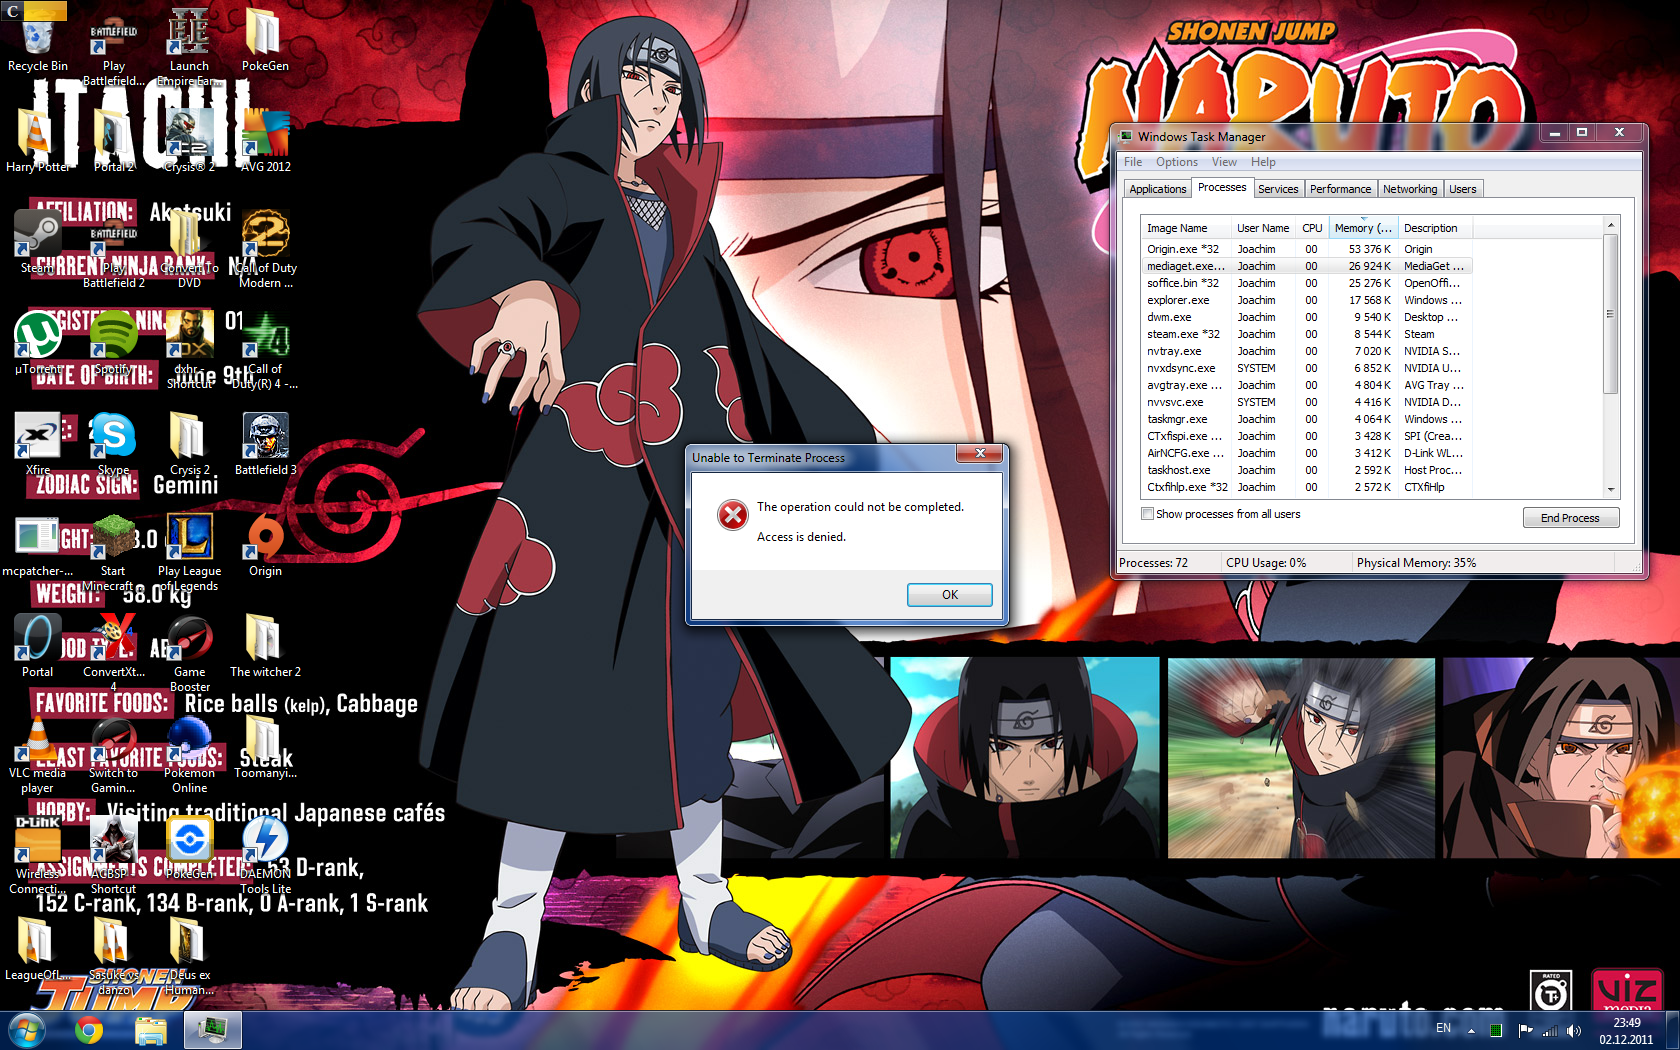The width and height of the screenshot is (1680, 1050).
Task: Click scroll-down arrow of process list
Action: pyautogui.click(x=1610, y=489)
